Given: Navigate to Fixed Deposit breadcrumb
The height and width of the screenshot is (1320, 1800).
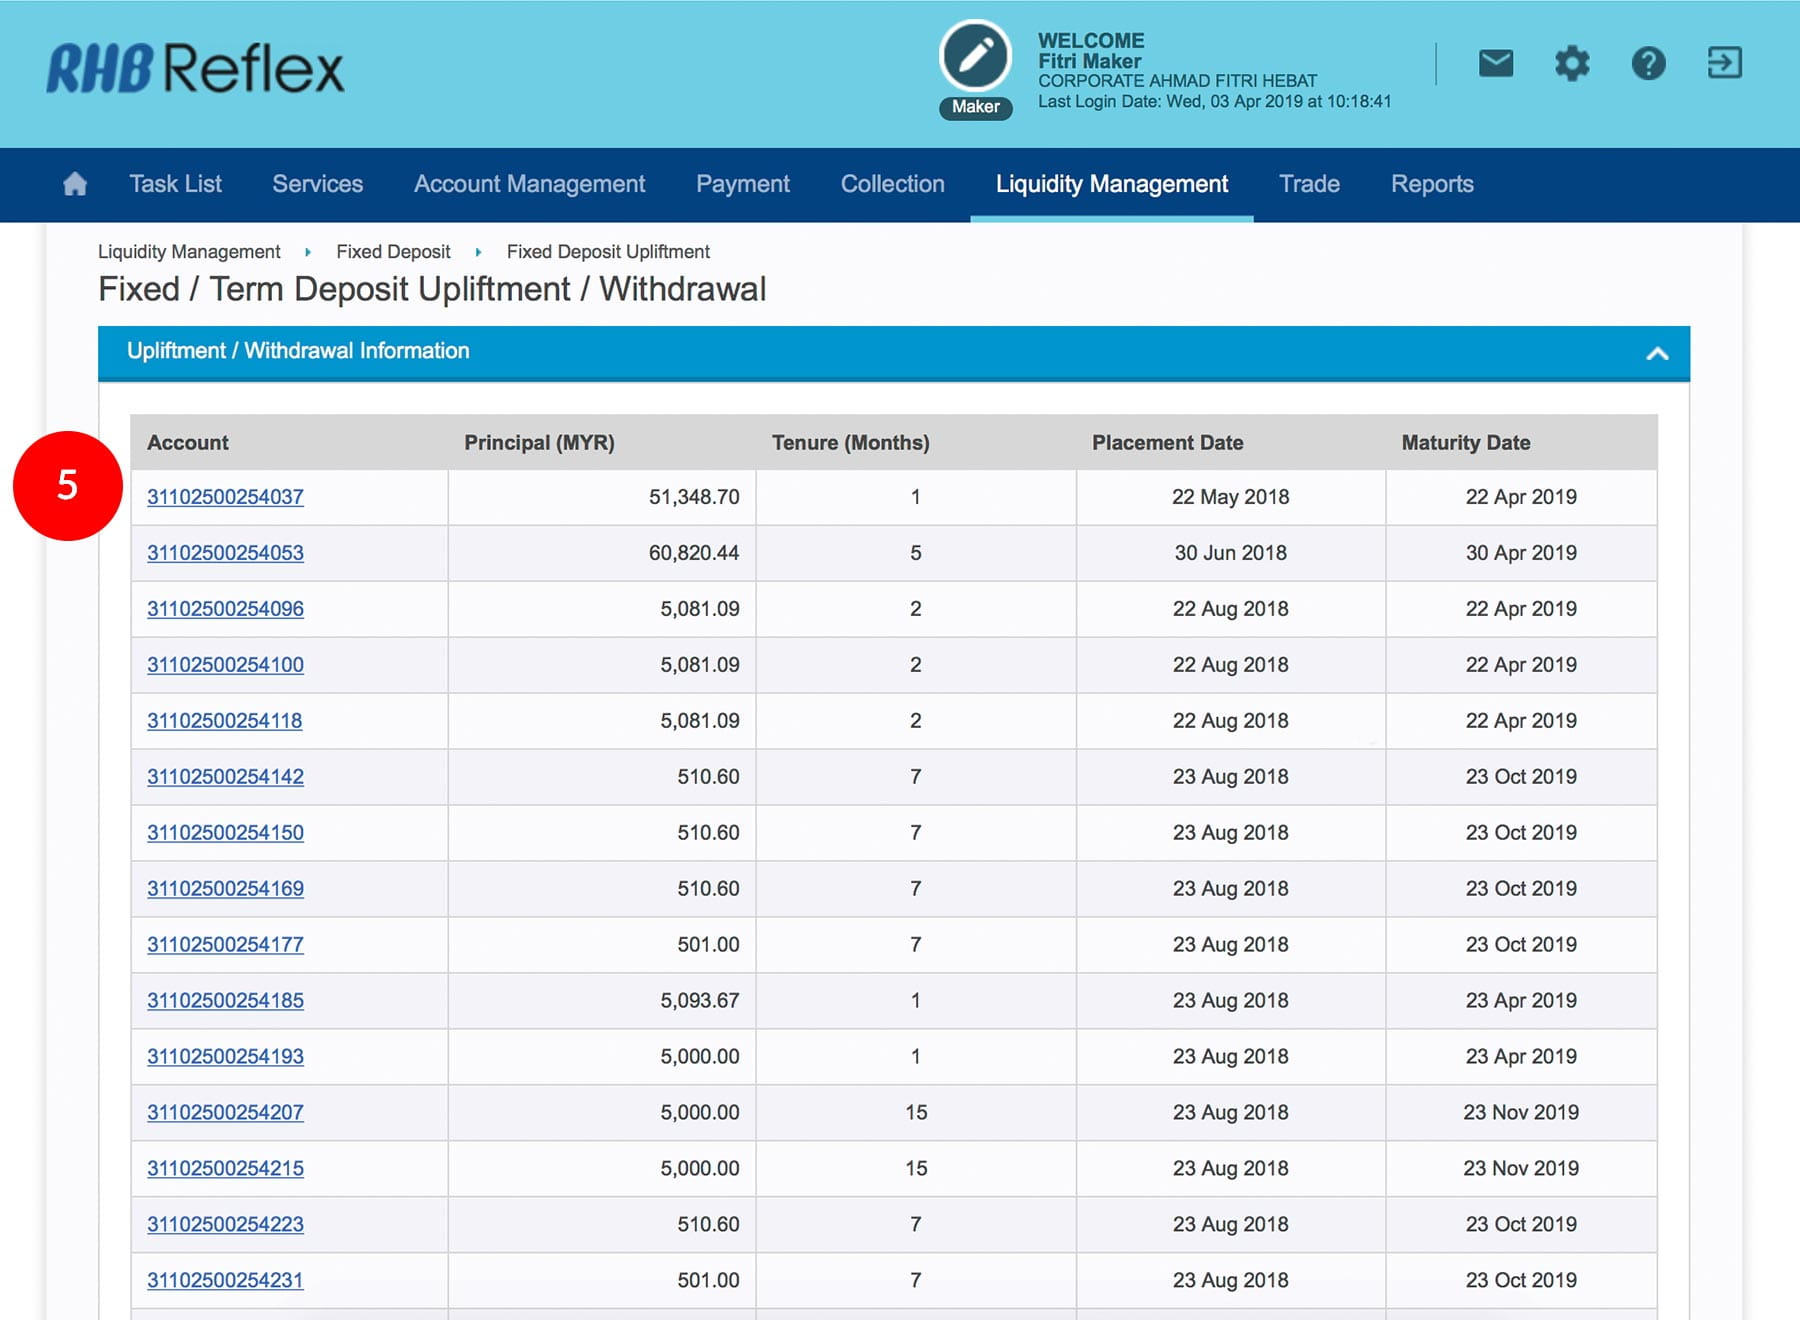Looking at the screenshot, I should tap(393, 252).
